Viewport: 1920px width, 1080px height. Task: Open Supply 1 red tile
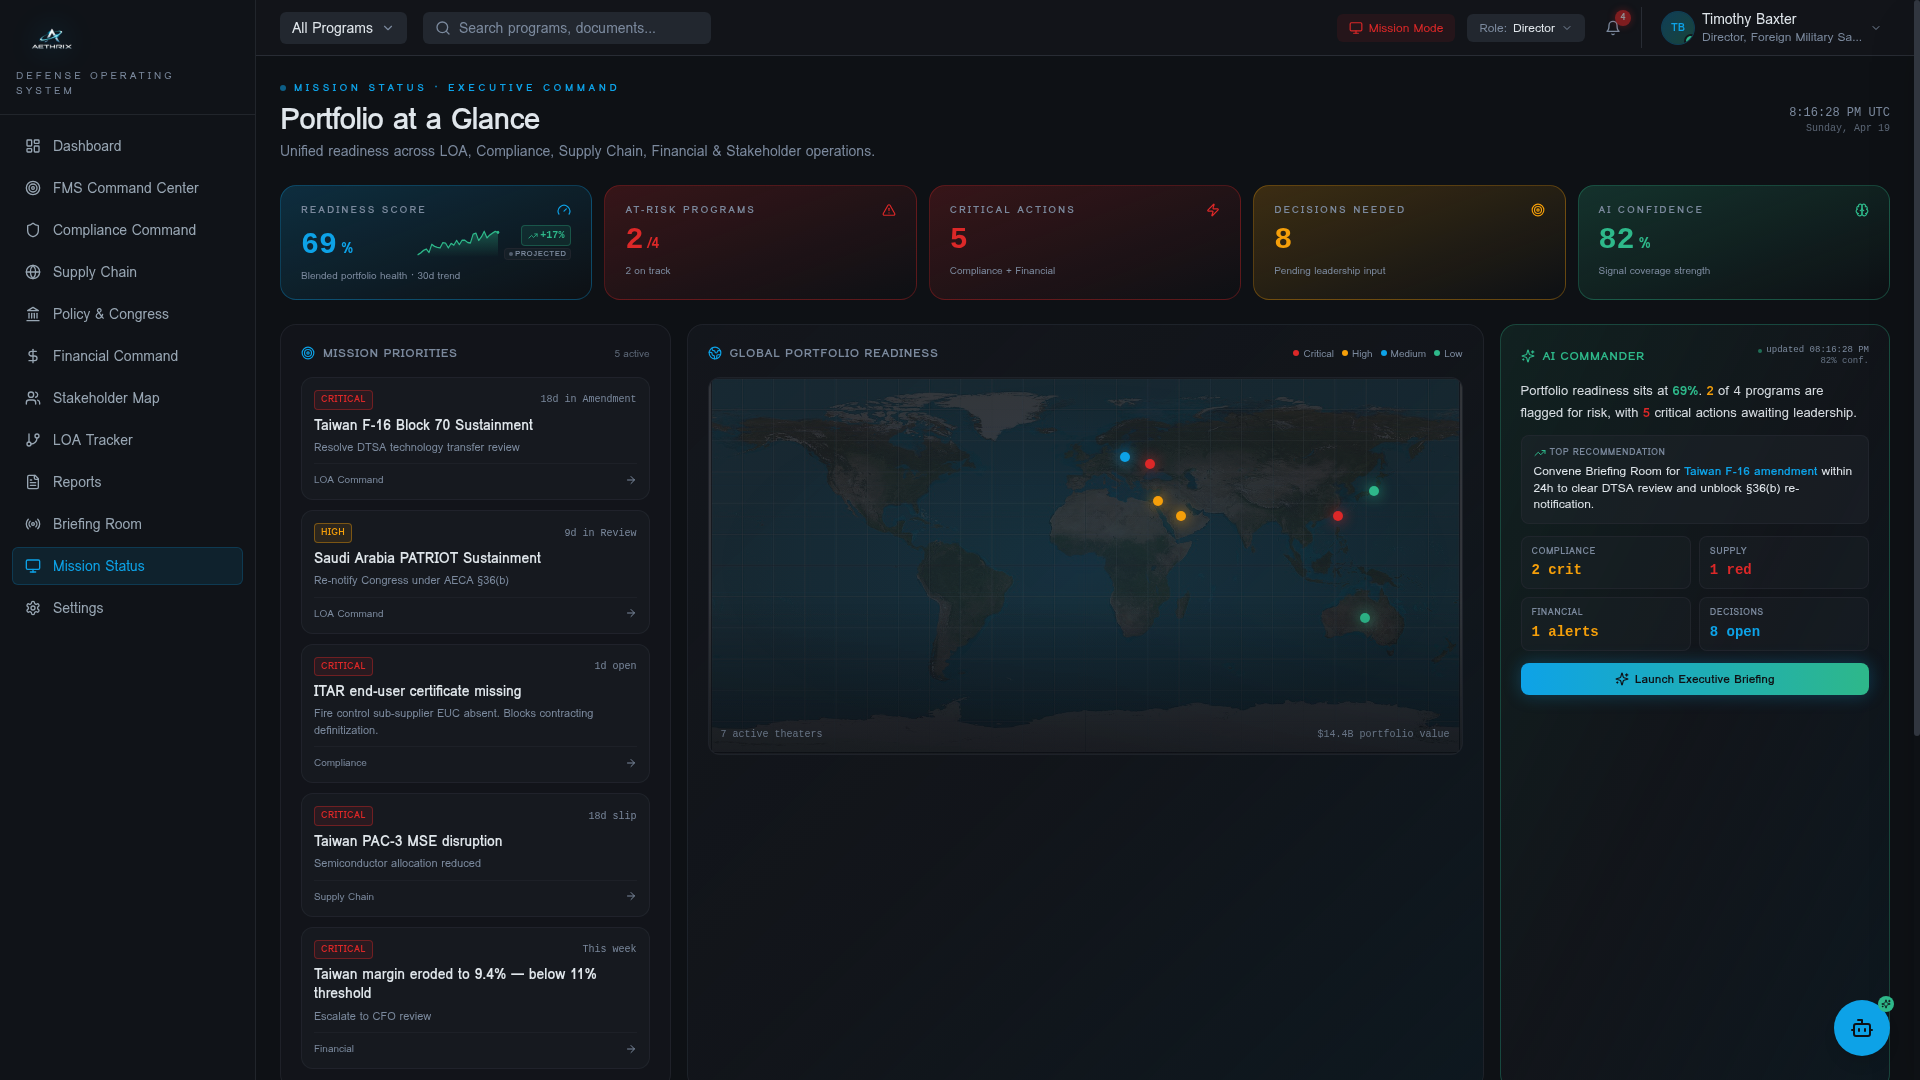click(x=1783, y=562)
